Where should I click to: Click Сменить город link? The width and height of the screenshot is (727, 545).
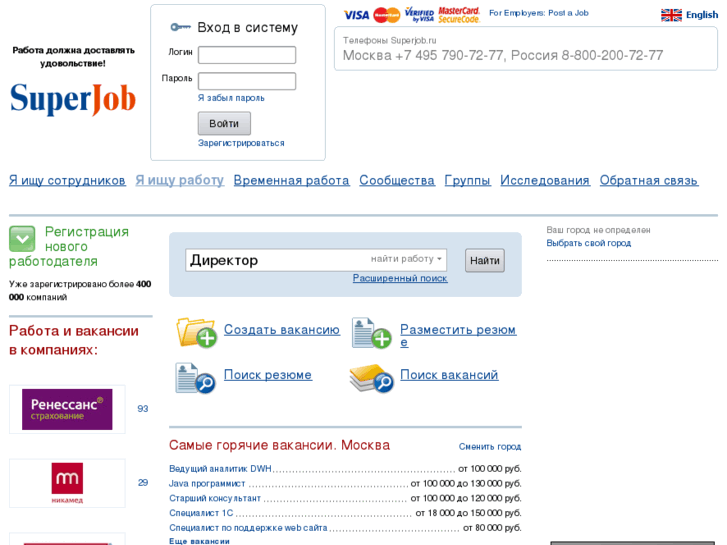(490, 446)
